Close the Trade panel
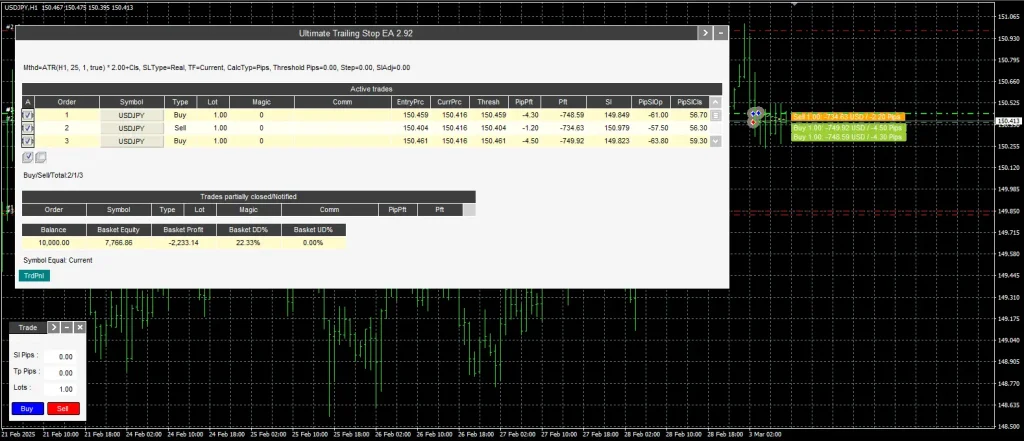The image size is (1024, 441). 80,327
